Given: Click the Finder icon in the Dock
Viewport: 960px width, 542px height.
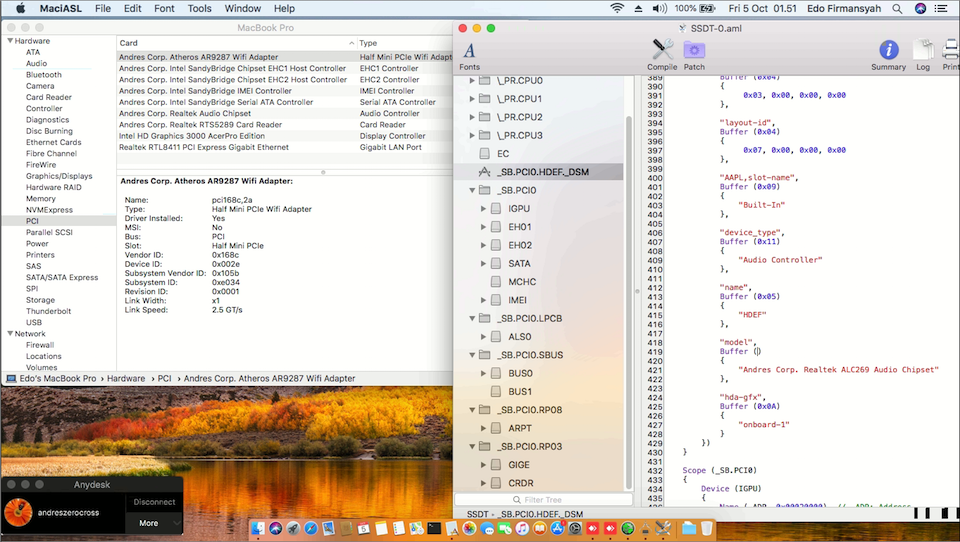Looking at the screenshot, I should click(x=257, y=527).
